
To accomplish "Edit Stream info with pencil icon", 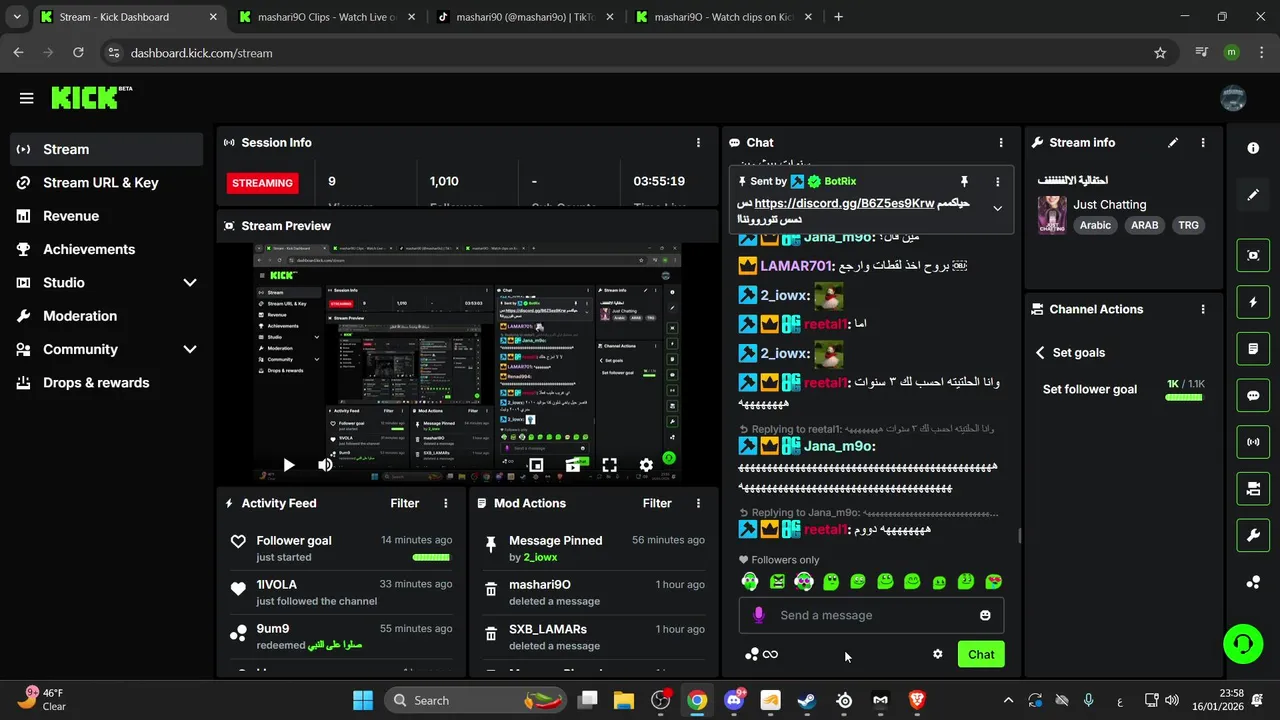I will click(1173, 143).
